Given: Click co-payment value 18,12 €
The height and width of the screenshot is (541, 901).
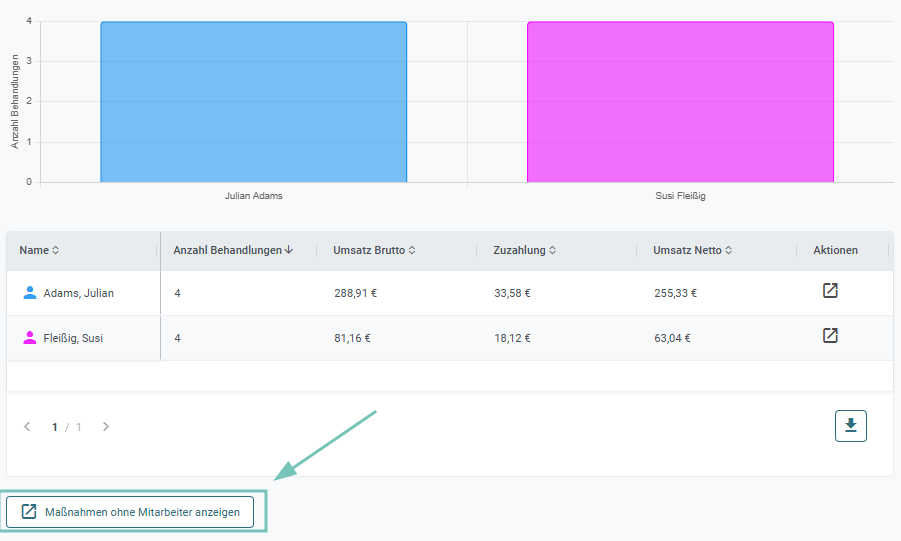Looking at the screenshot, I should [512, 338].
